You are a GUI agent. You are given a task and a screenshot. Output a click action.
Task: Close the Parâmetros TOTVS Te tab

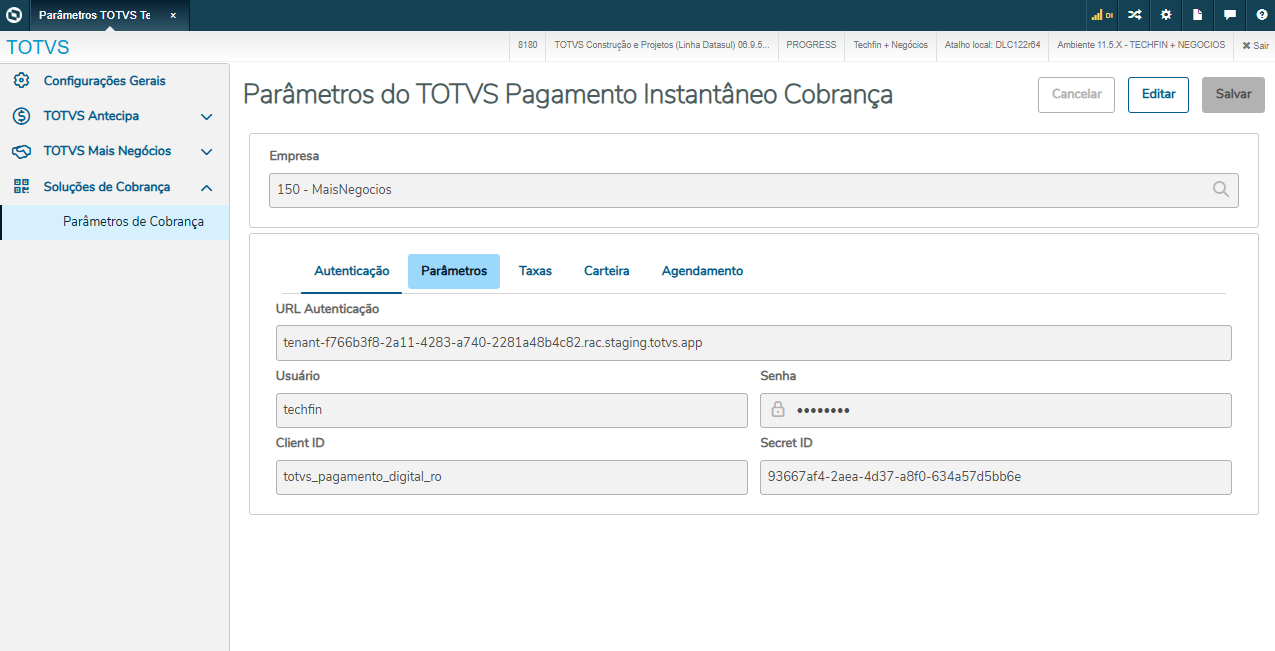click(173, 16)
